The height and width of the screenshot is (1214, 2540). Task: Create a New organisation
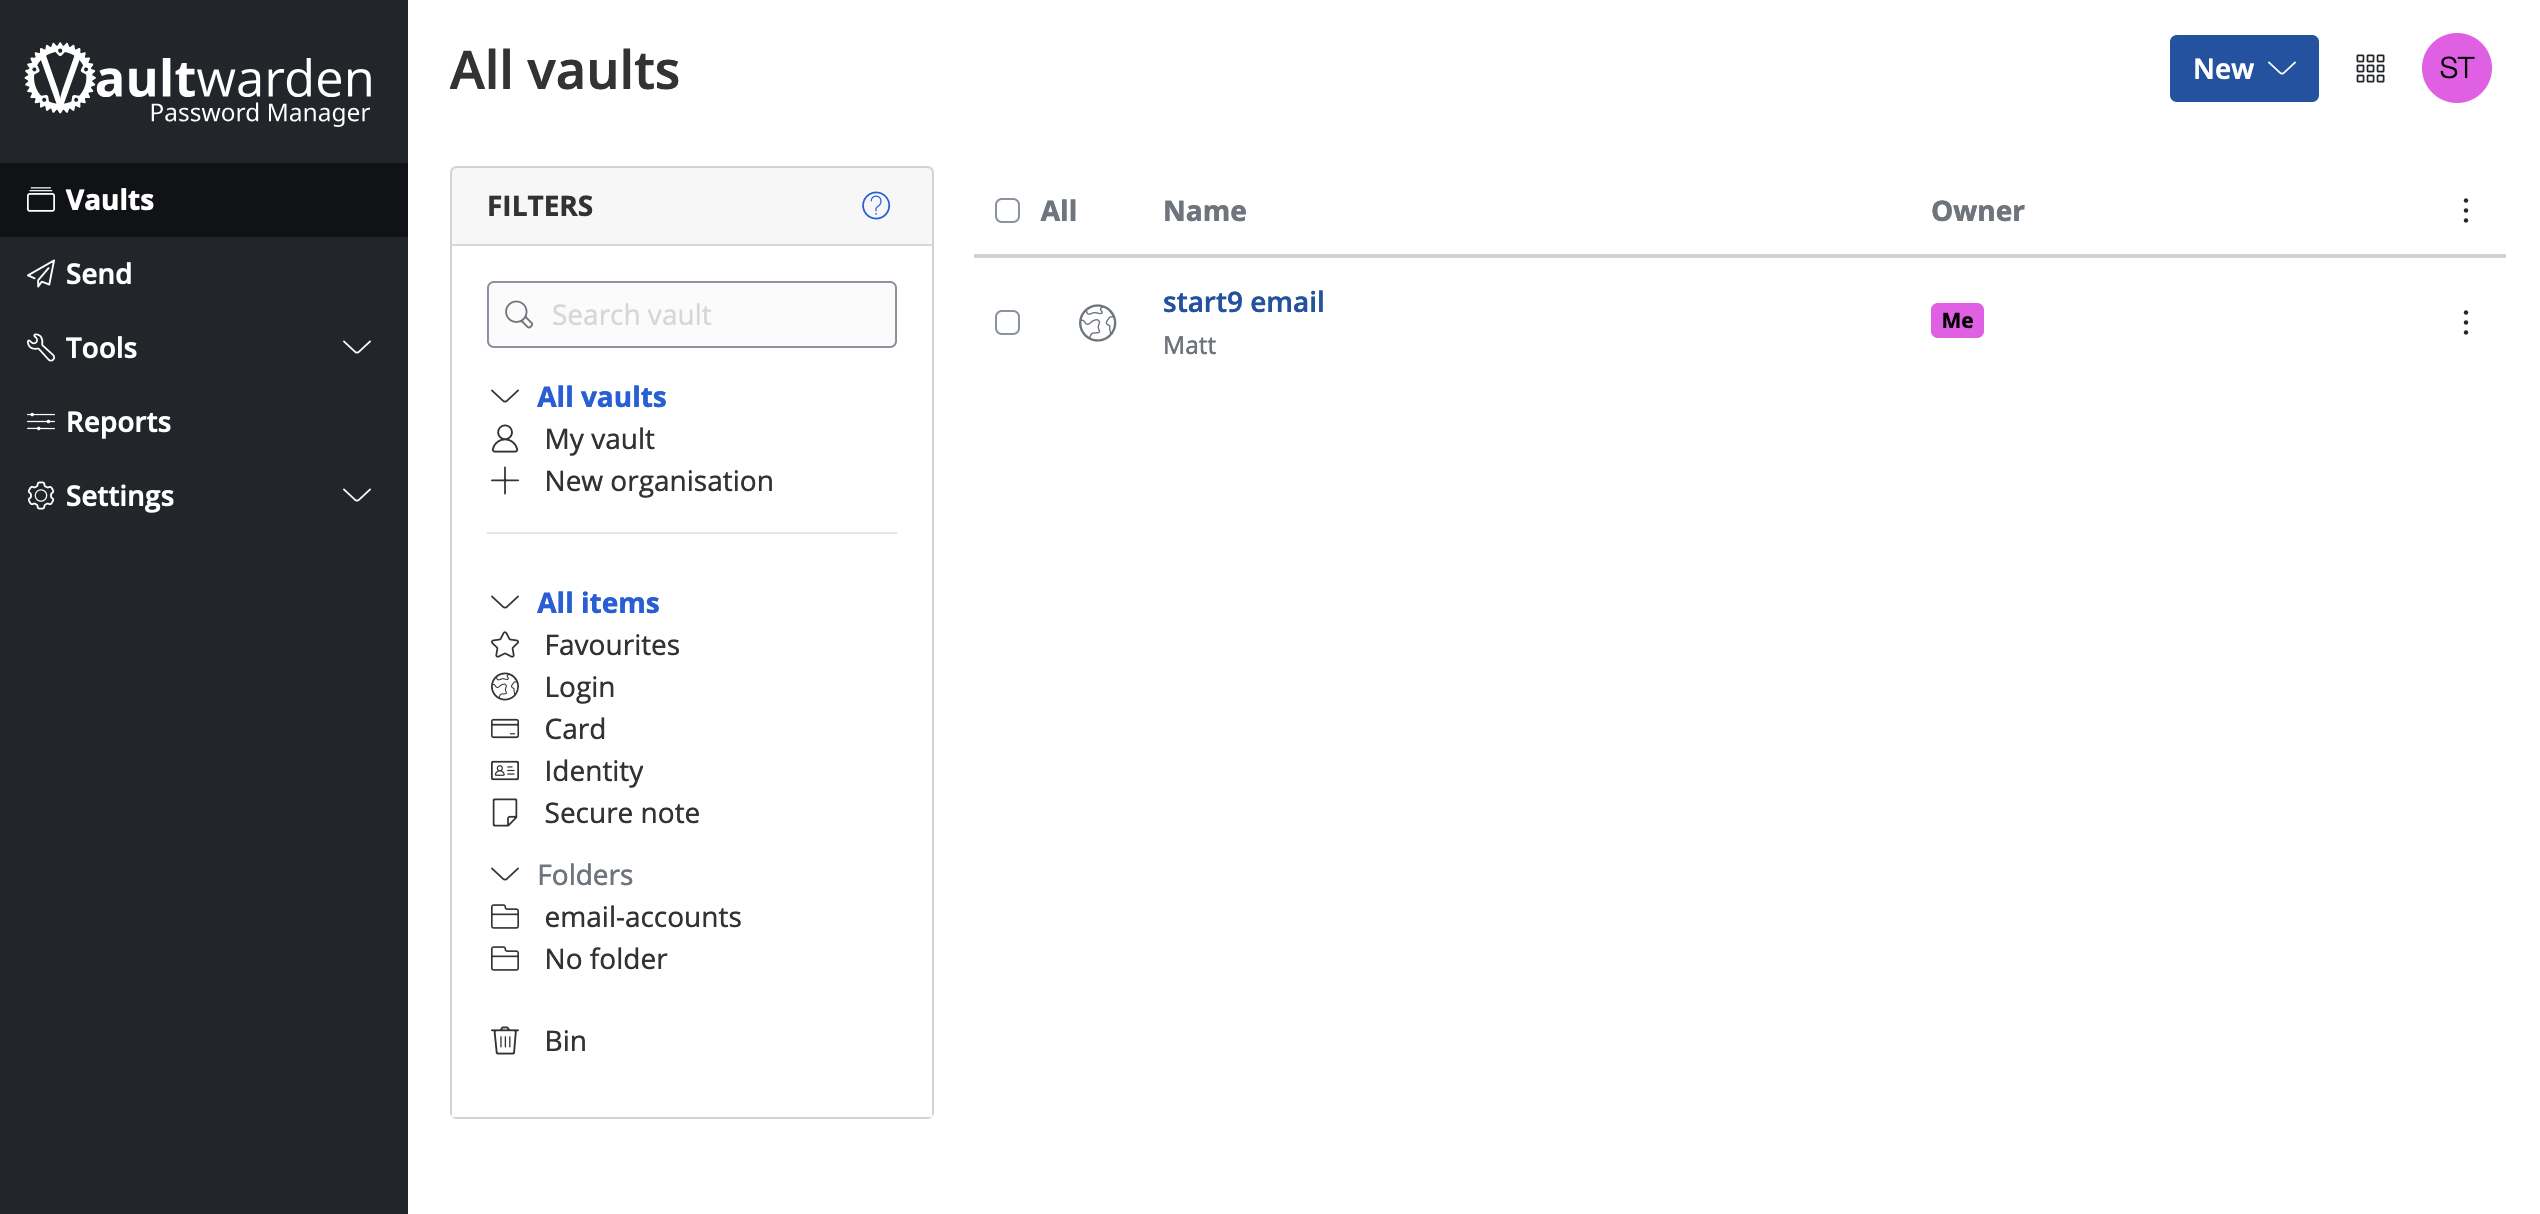pos(657,481)
